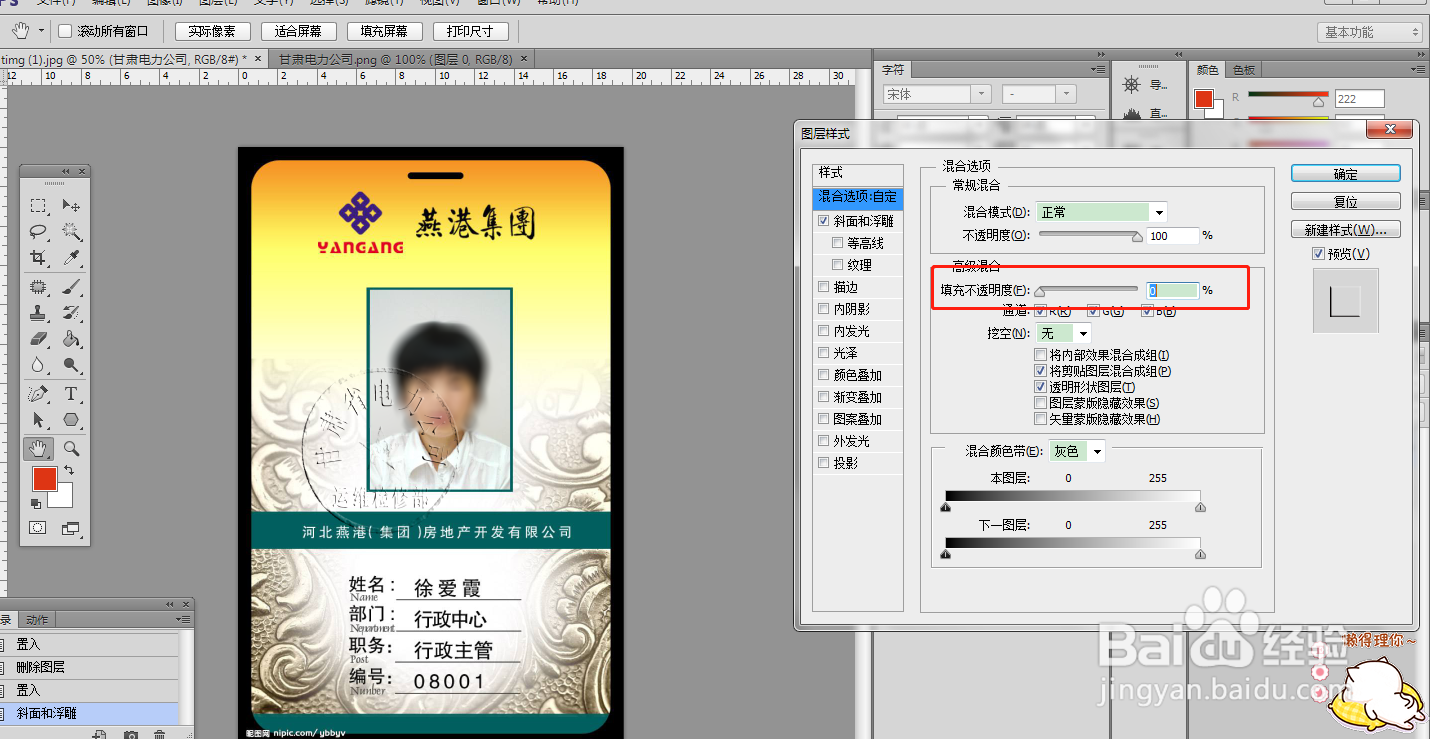Screen dimensions: 1430x739
Task: Select the History Brush tool
Action: 71,313
